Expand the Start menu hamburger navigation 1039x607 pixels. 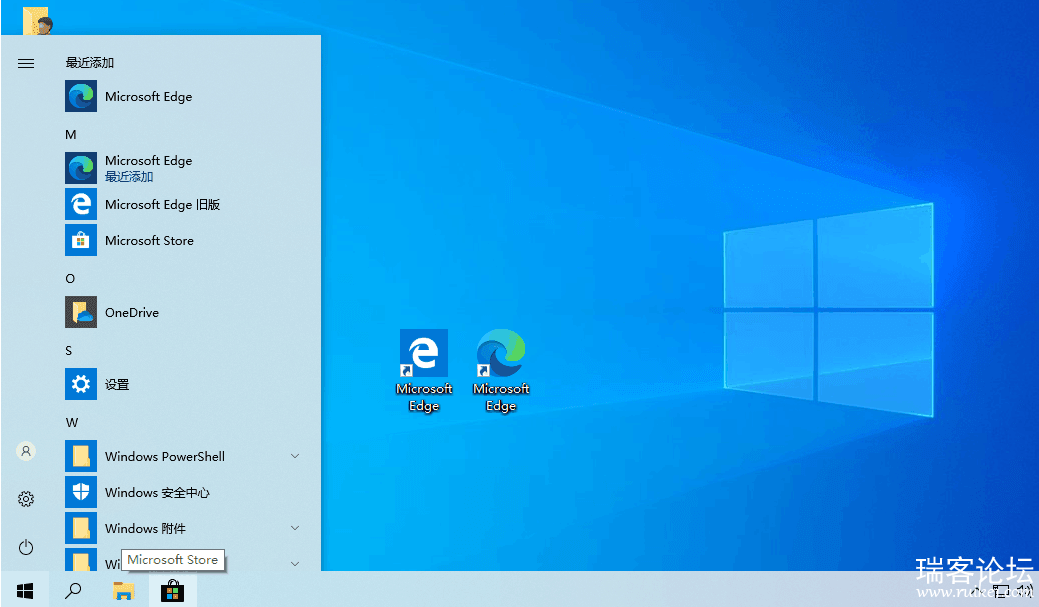[26, 64]
